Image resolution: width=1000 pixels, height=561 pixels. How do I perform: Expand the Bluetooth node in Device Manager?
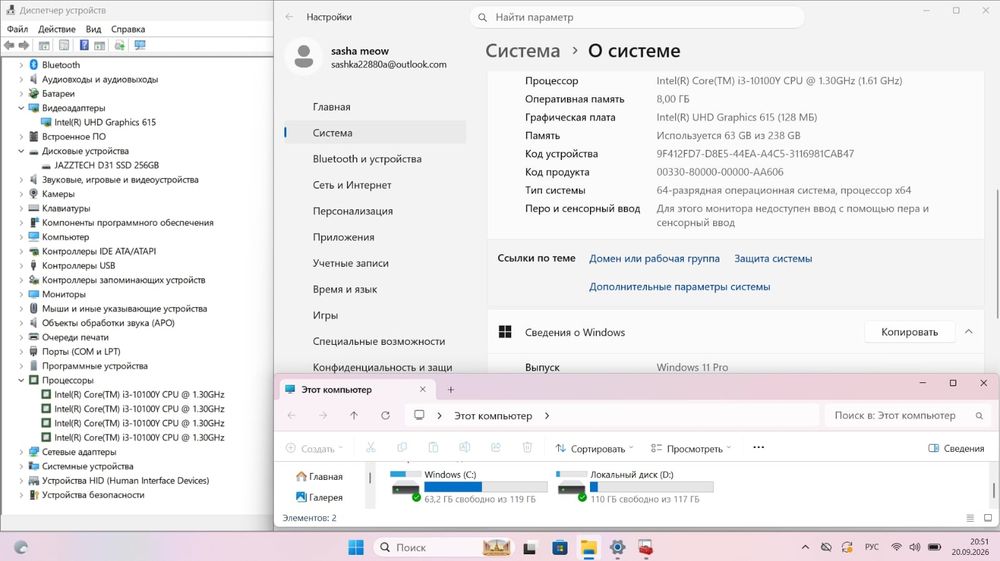(x=20, y=65)
